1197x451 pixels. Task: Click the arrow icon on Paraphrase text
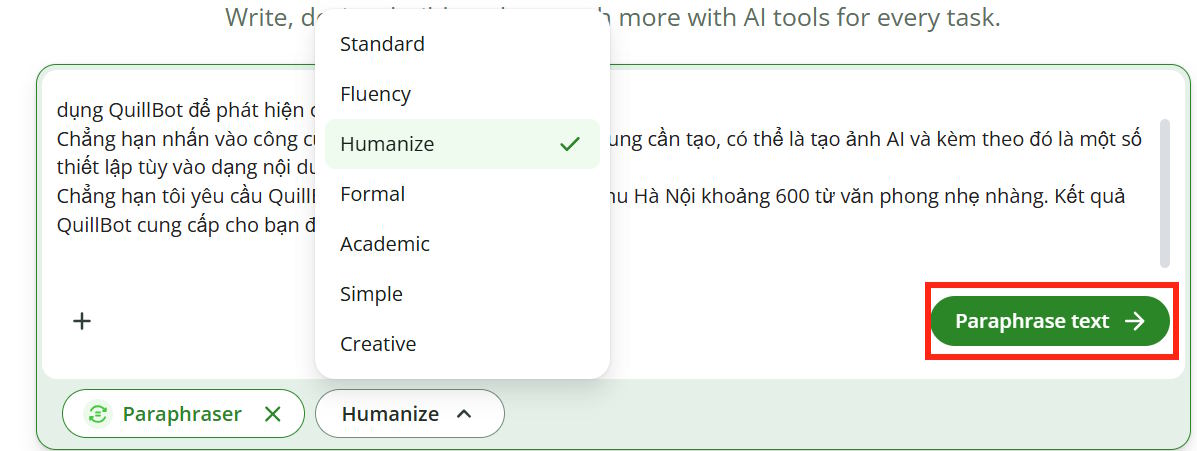click(x=1135, y=321)
